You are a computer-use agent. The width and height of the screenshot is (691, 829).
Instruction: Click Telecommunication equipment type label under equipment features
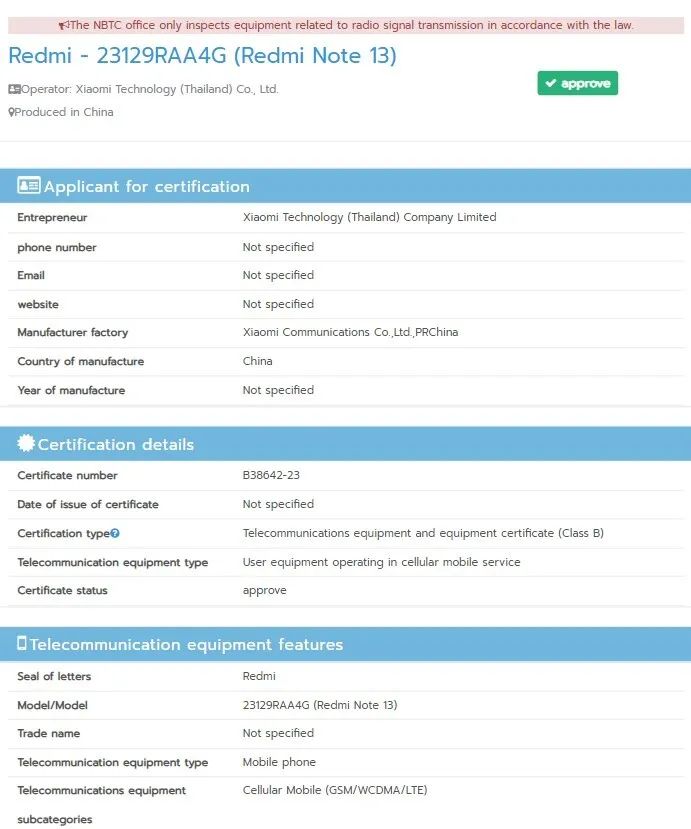(113, 762)
